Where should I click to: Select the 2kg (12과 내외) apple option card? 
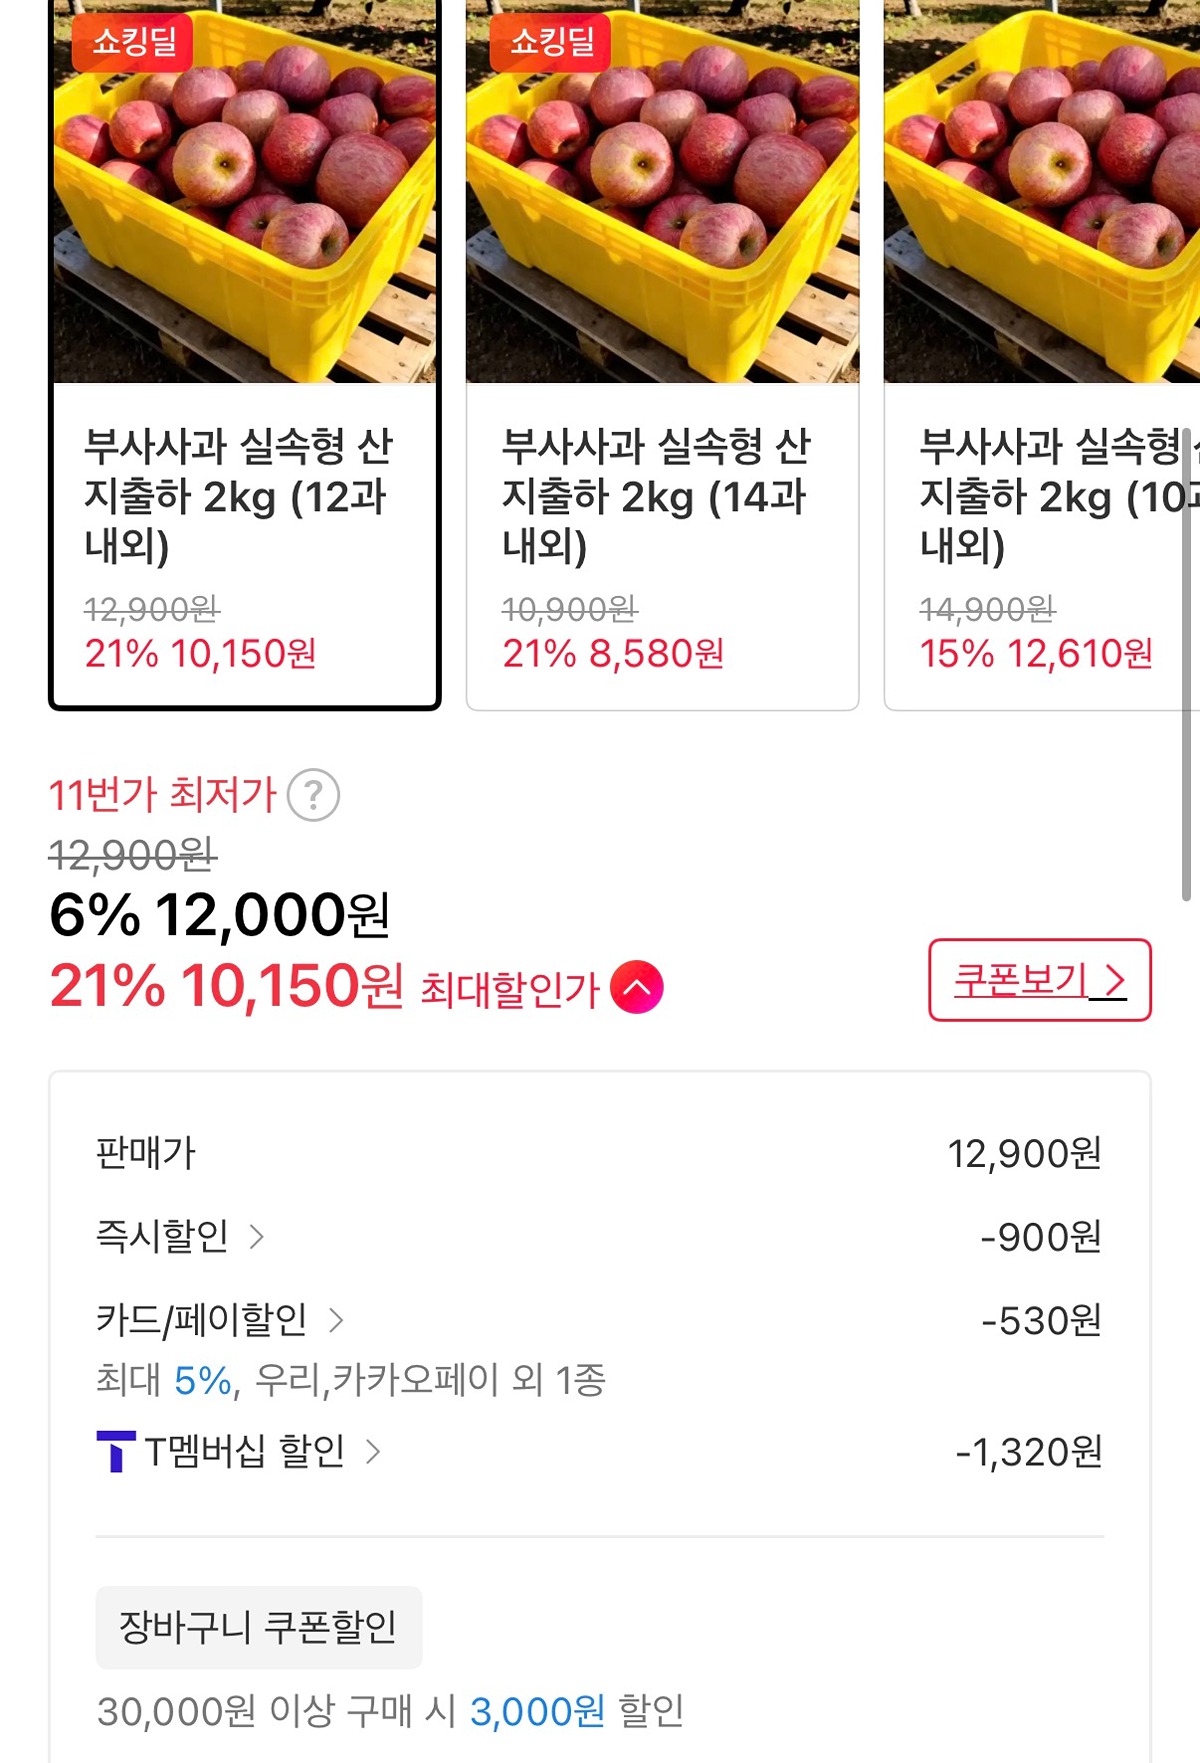click(x=245, y=355)
